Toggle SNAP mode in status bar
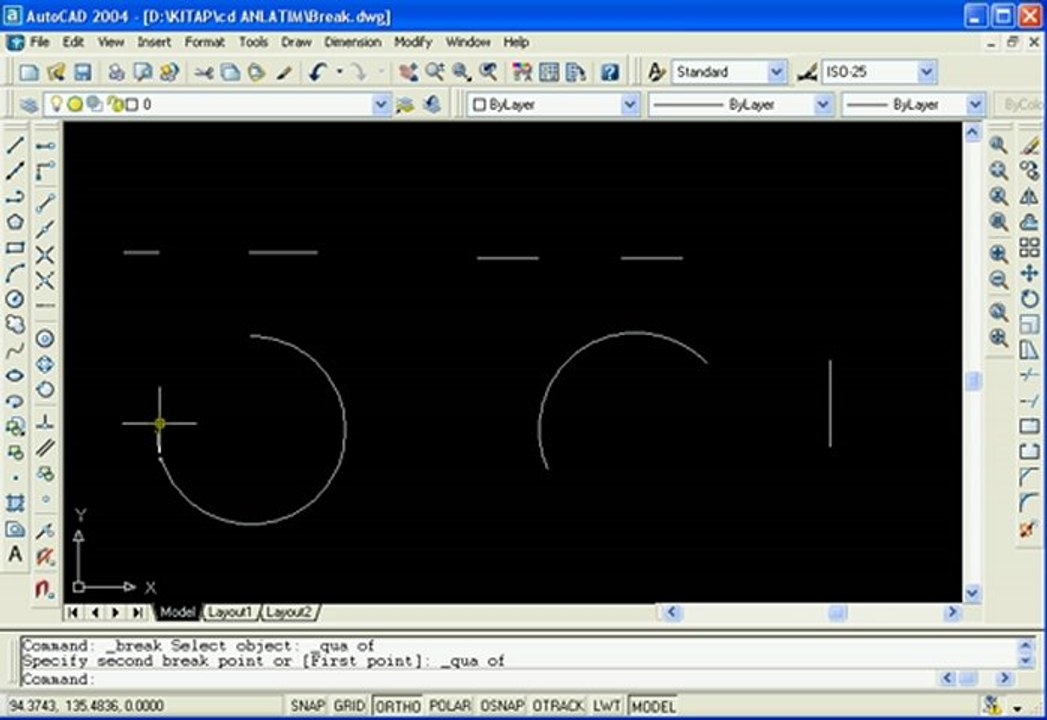Viewport: 1047px width, 720px height. pos(306,706)
